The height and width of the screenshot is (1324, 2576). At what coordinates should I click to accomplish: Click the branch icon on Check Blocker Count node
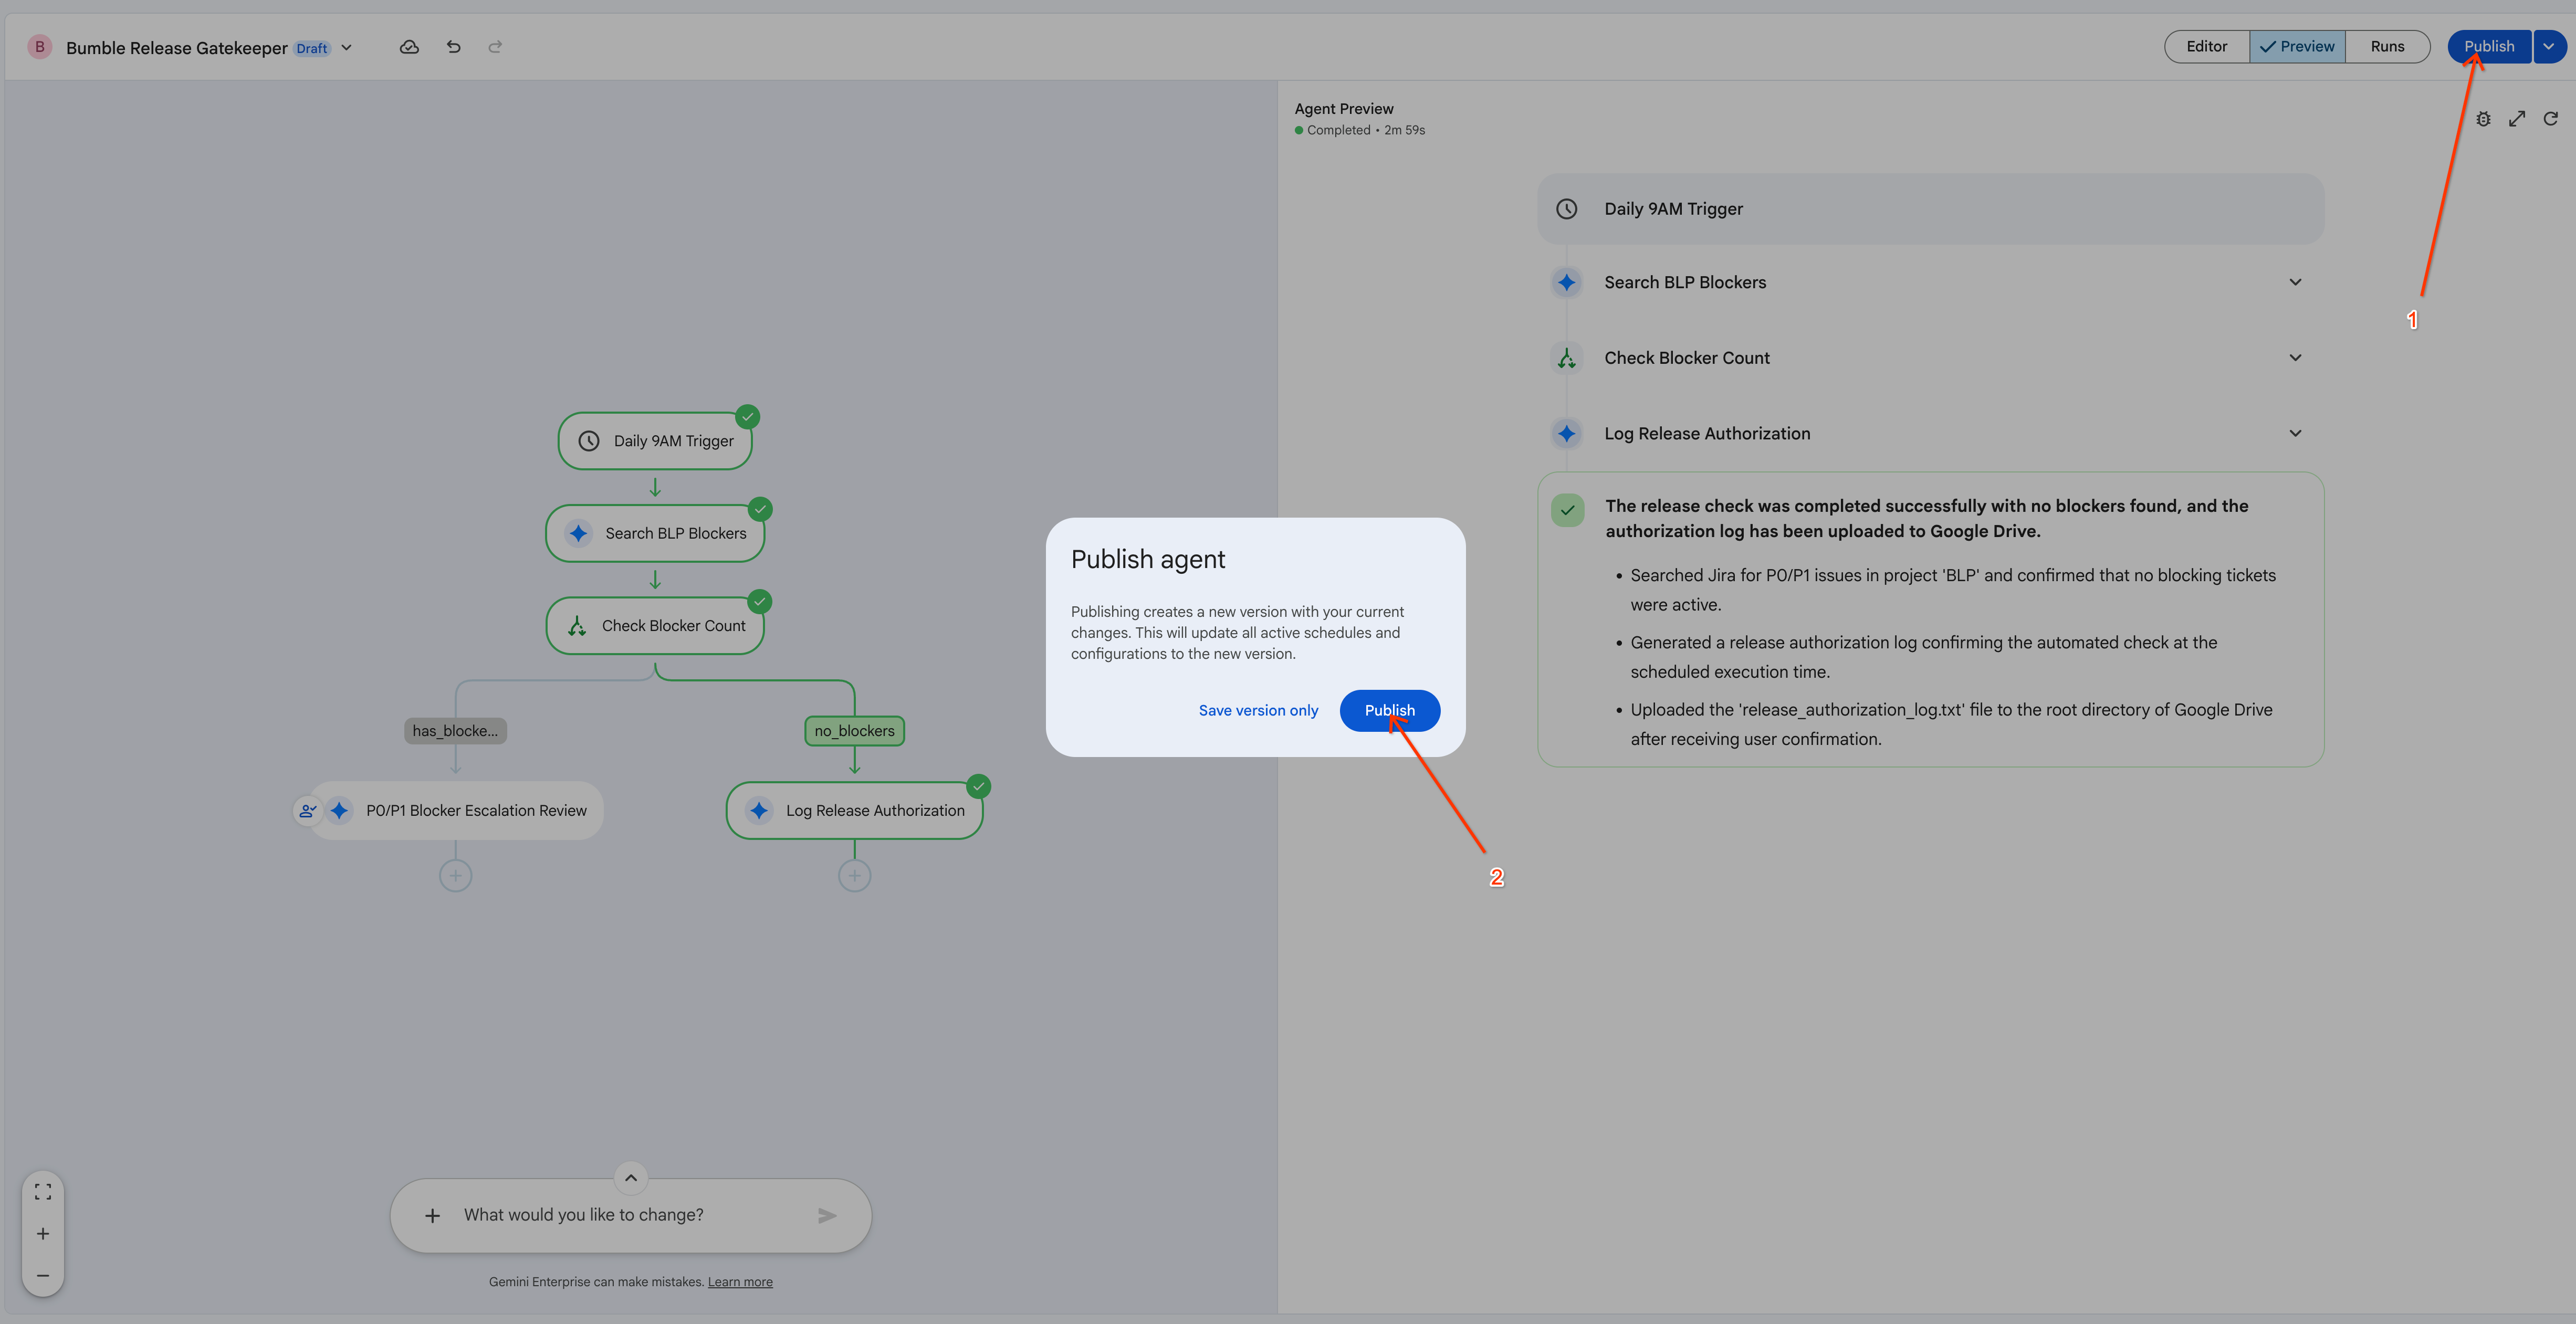[x=577, y=626]
